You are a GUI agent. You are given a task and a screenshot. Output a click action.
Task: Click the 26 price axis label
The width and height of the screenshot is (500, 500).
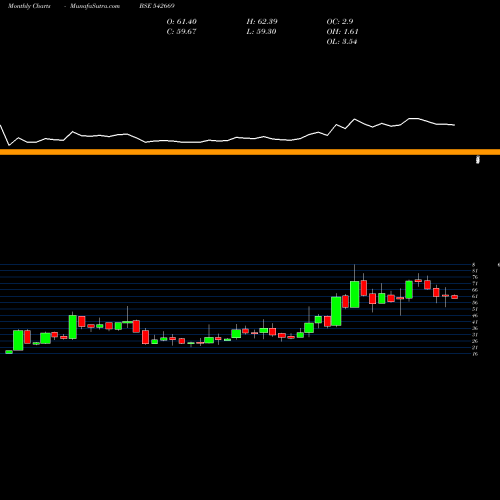coord(475,341)
